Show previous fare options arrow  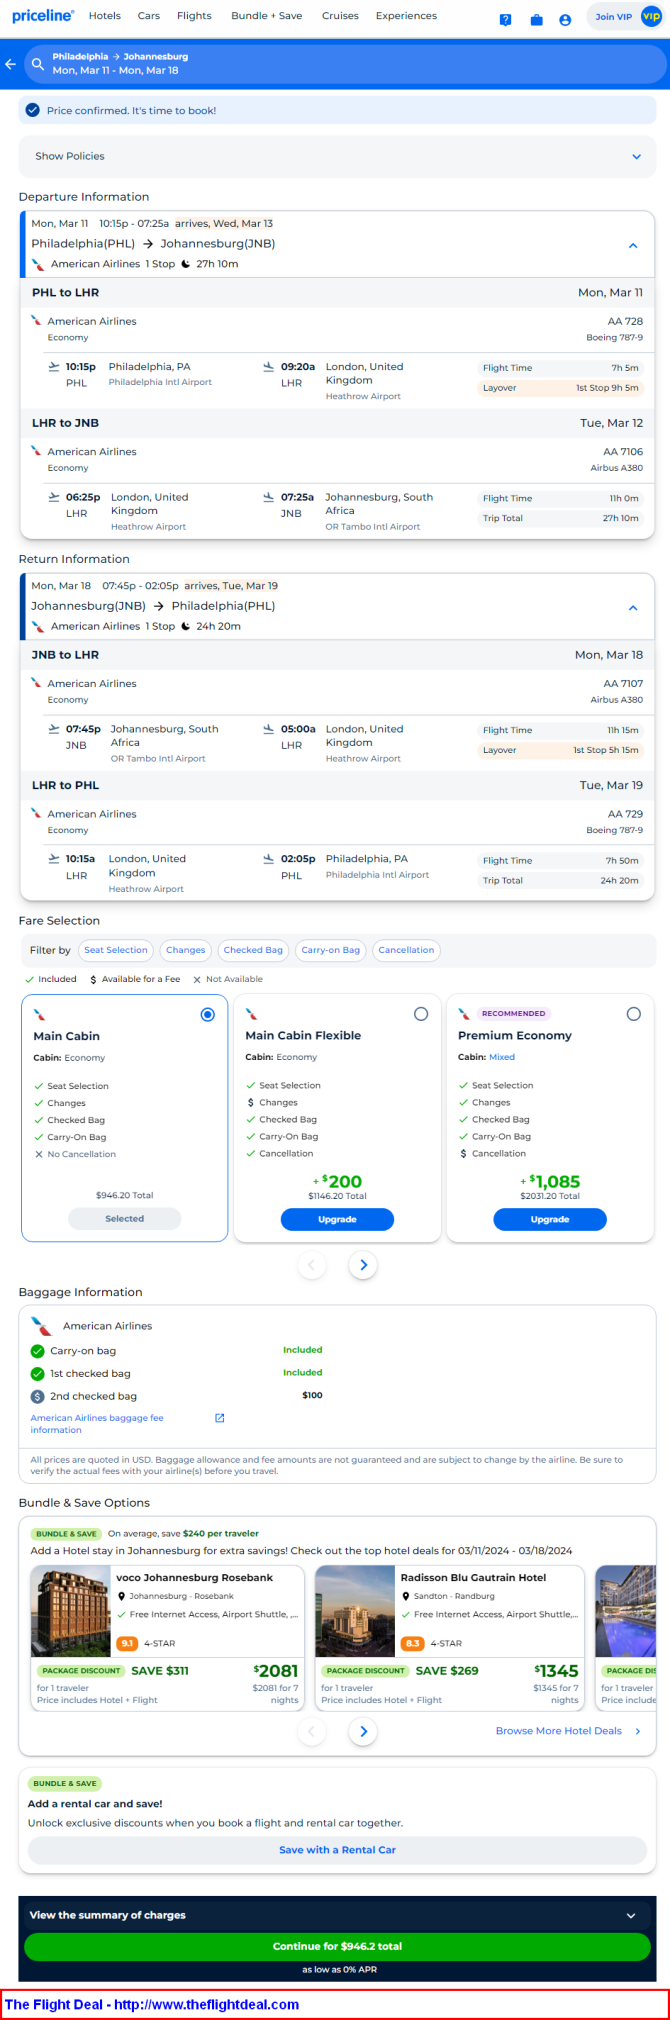(312, 1265)
